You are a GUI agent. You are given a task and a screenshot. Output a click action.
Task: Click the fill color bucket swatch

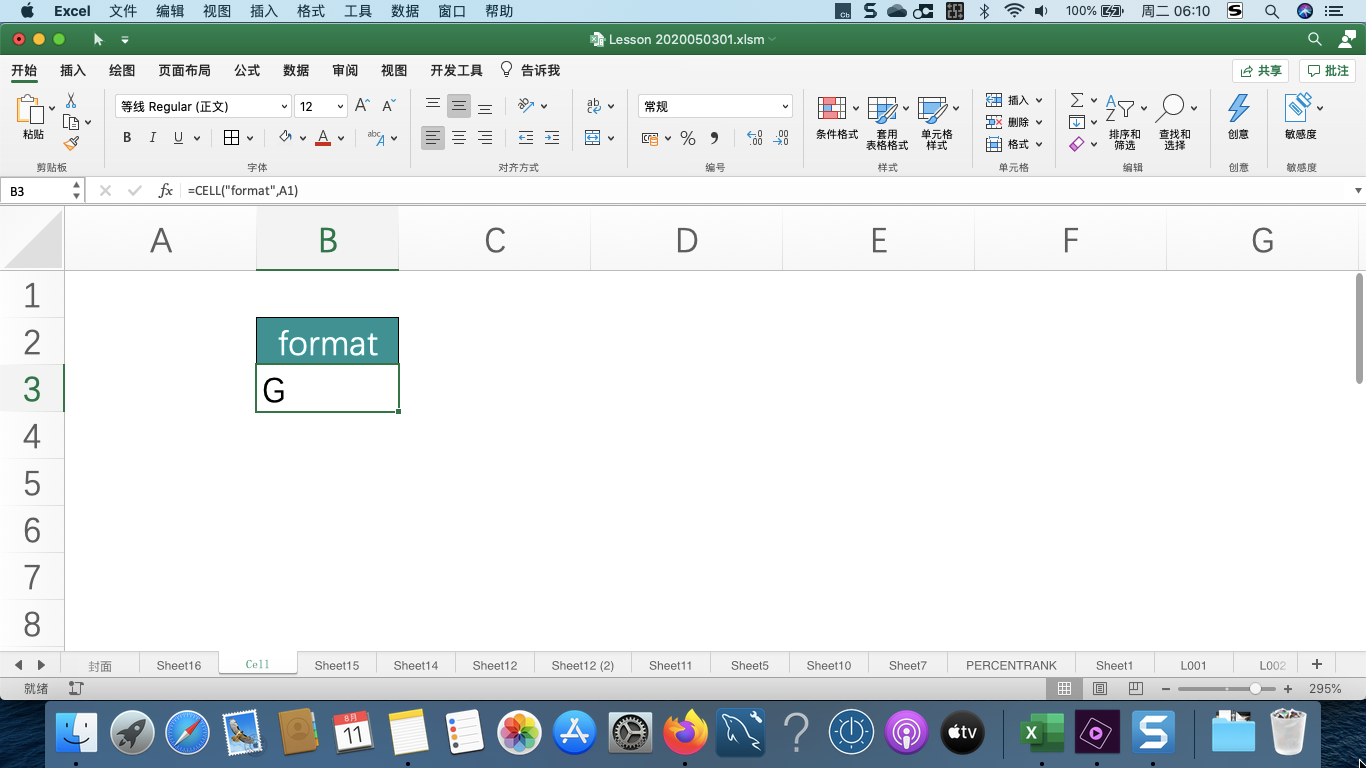[x=285, y=138]
